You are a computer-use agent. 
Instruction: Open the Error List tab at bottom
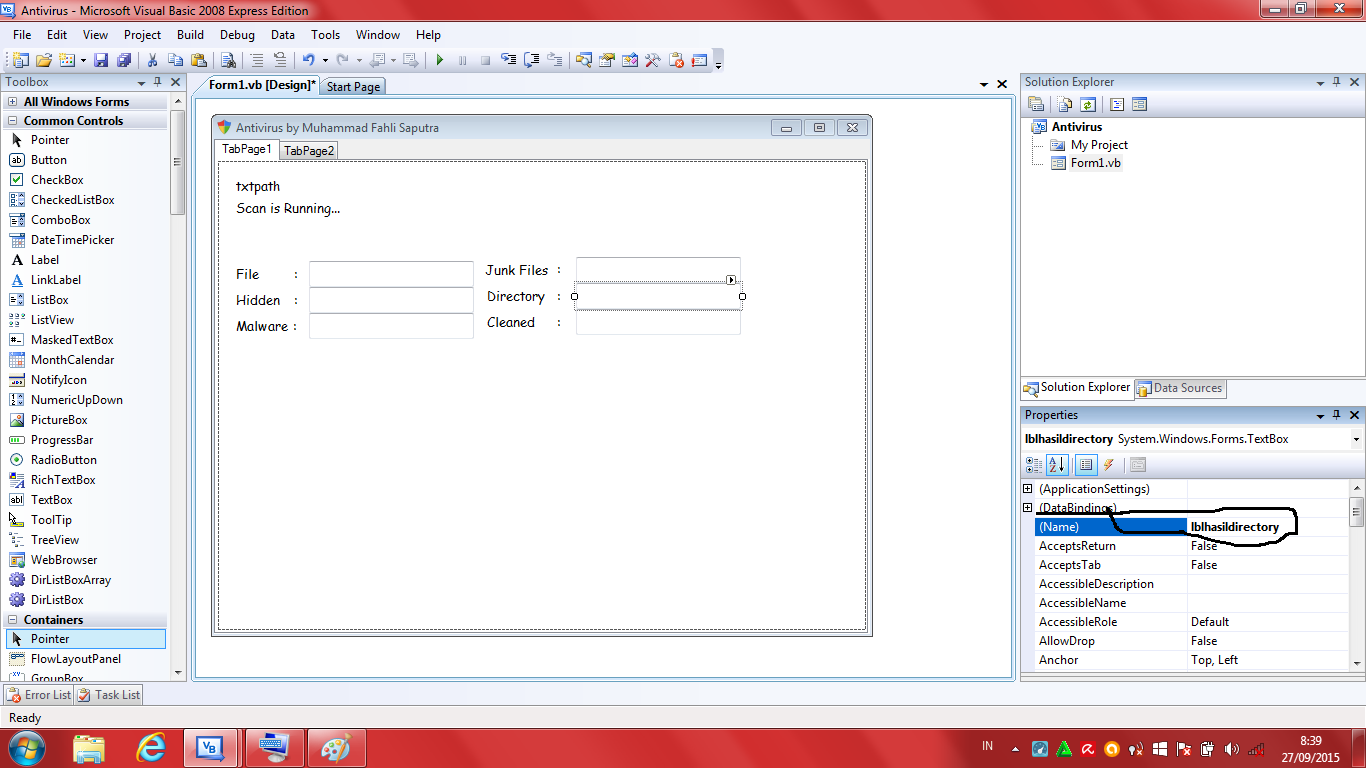pos(39,695)
